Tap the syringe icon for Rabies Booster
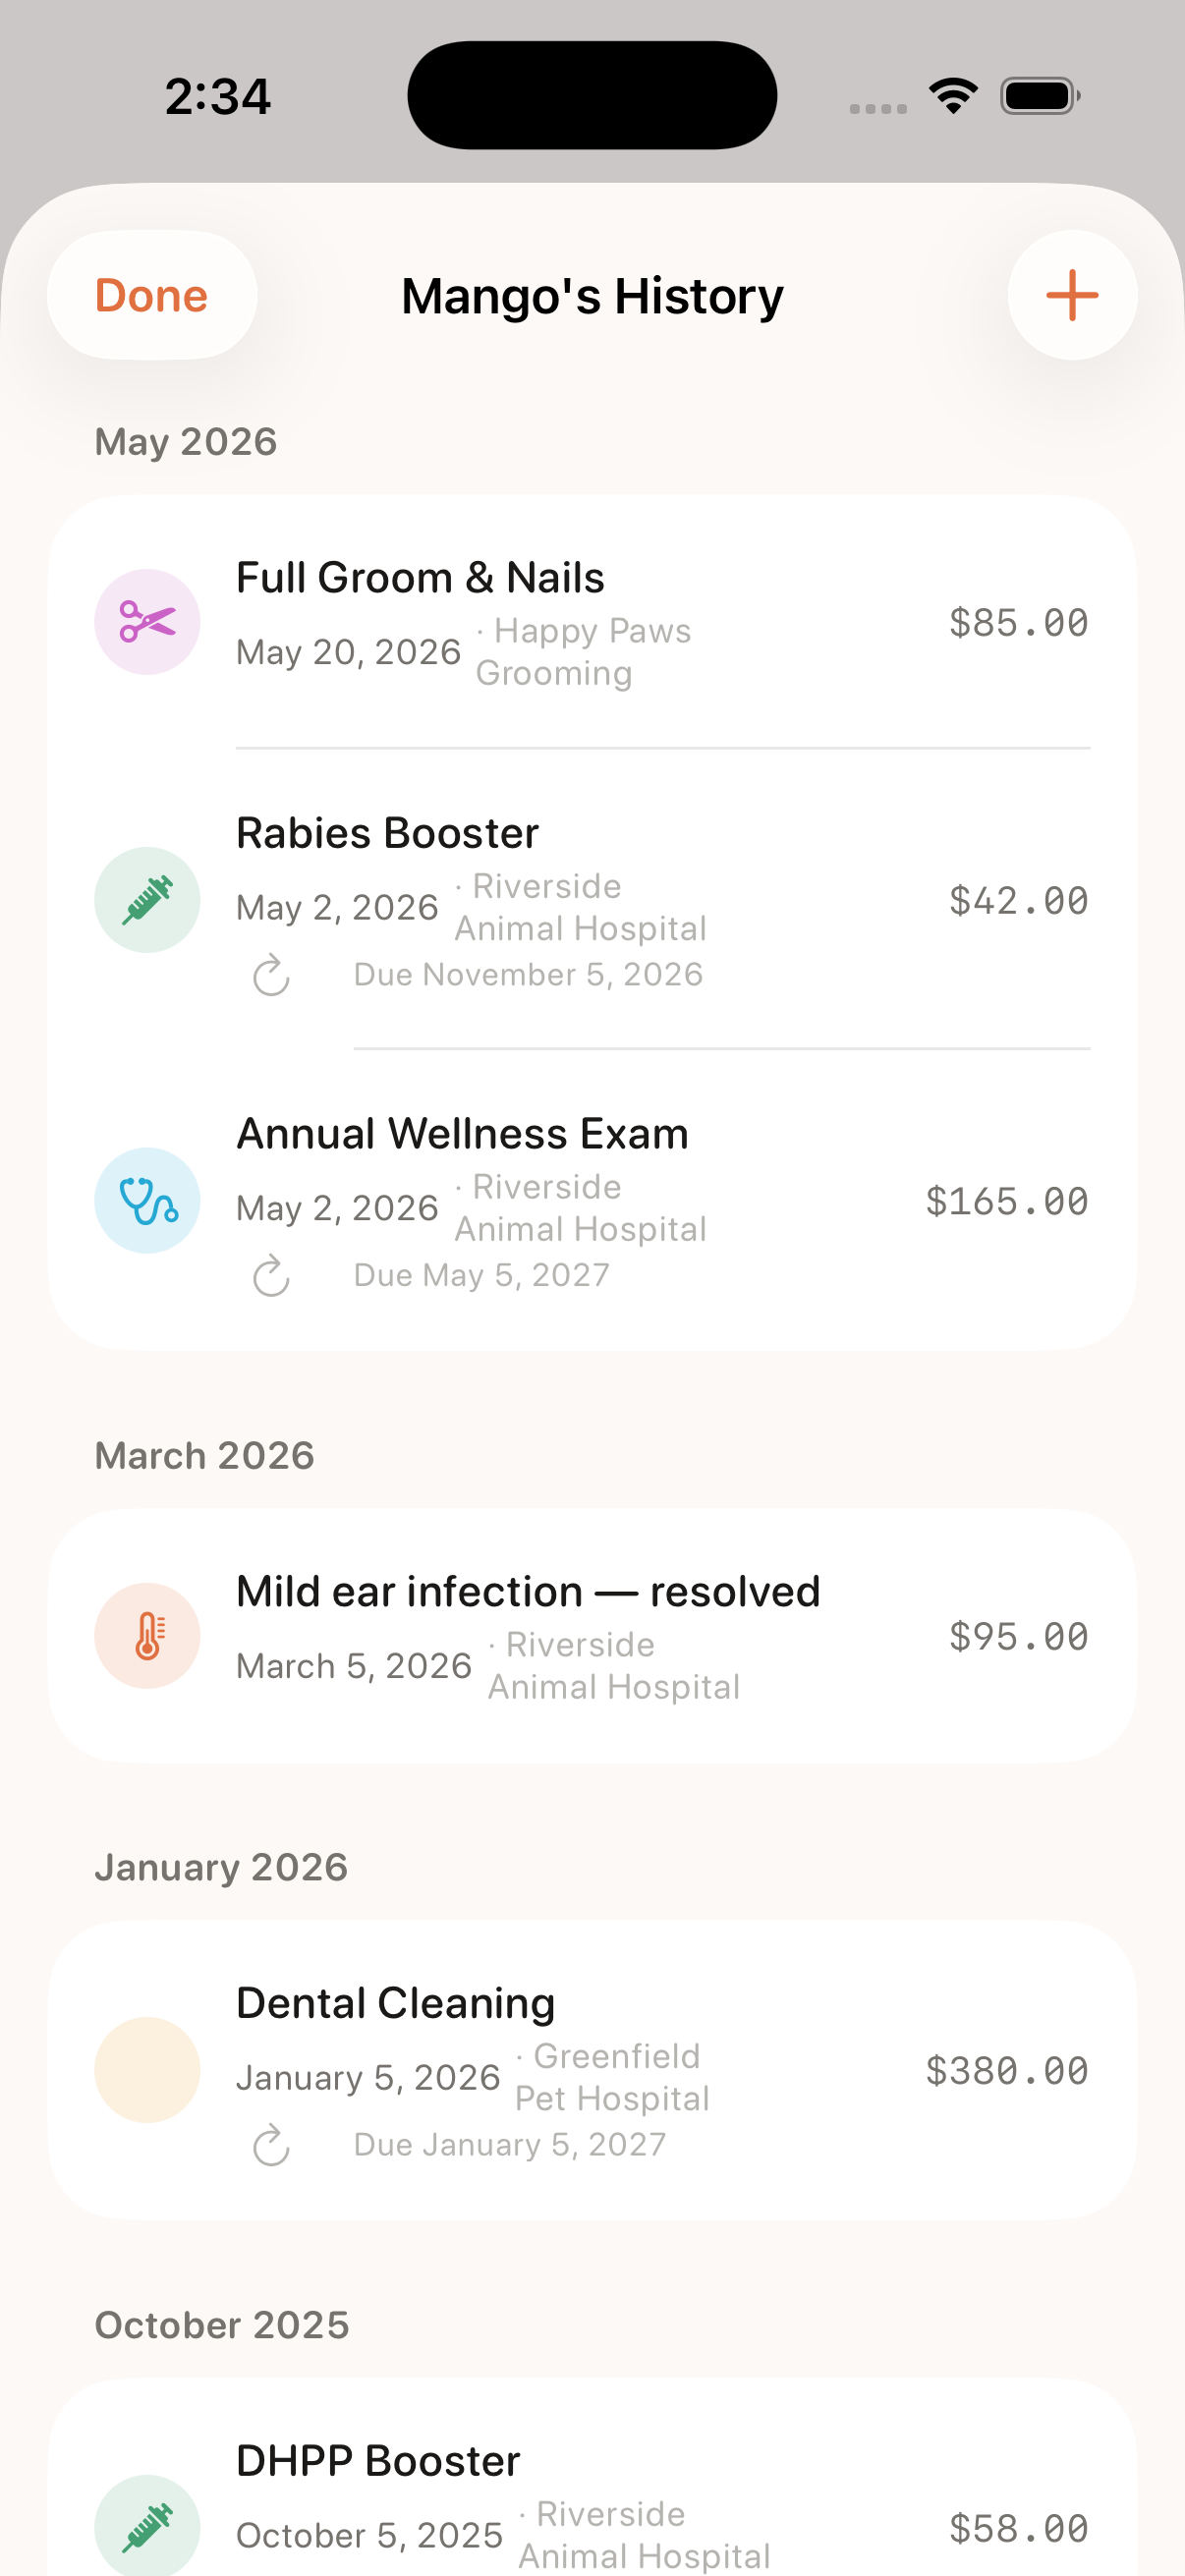The height and width of the screenshot is (2576, 1185). (x=147, y=900)
